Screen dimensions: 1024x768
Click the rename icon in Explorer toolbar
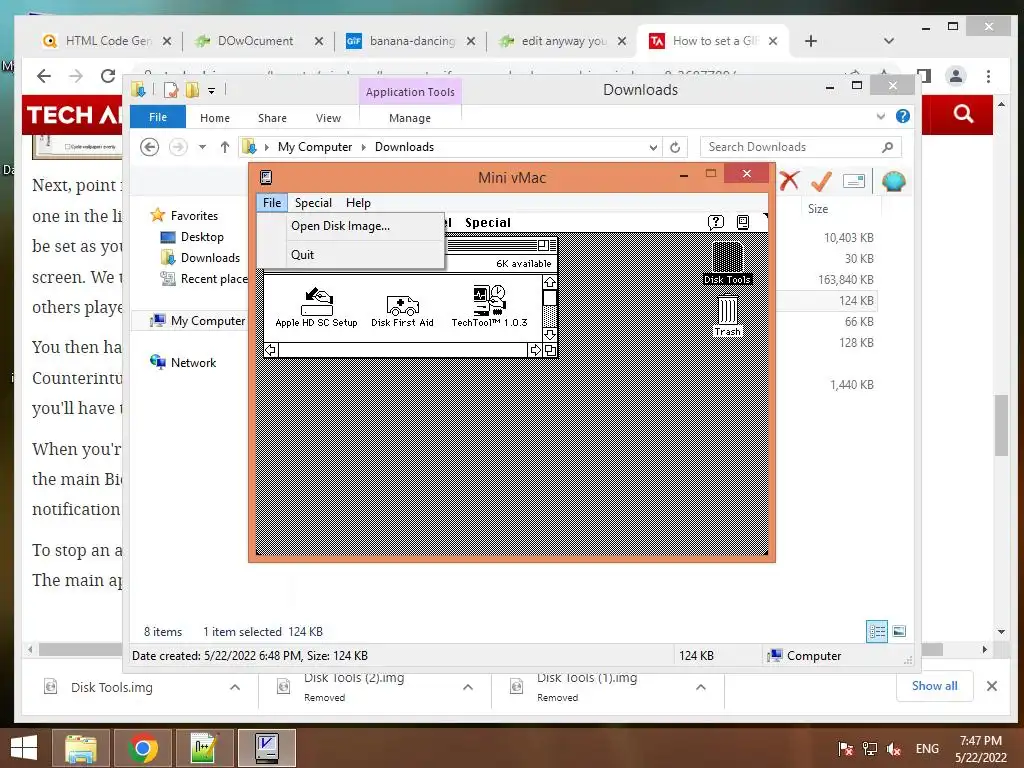pos(854,181)
